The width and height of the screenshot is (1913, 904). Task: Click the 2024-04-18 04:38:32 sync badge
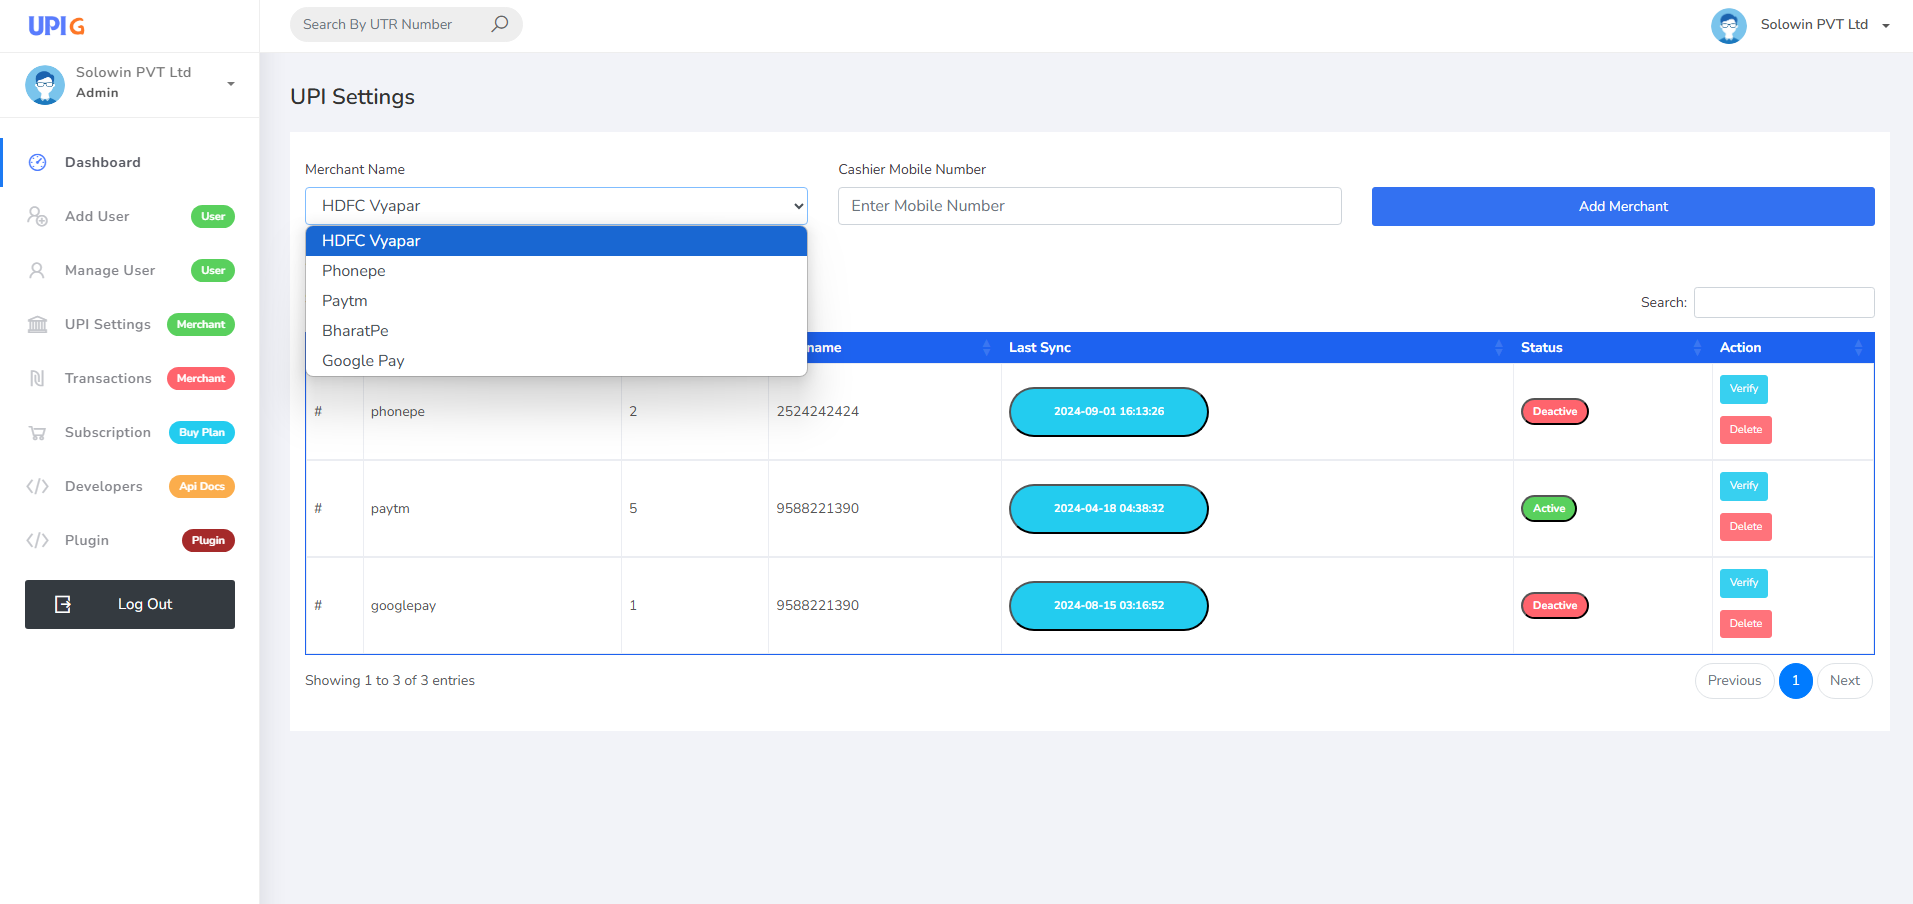coord(1109,509)
